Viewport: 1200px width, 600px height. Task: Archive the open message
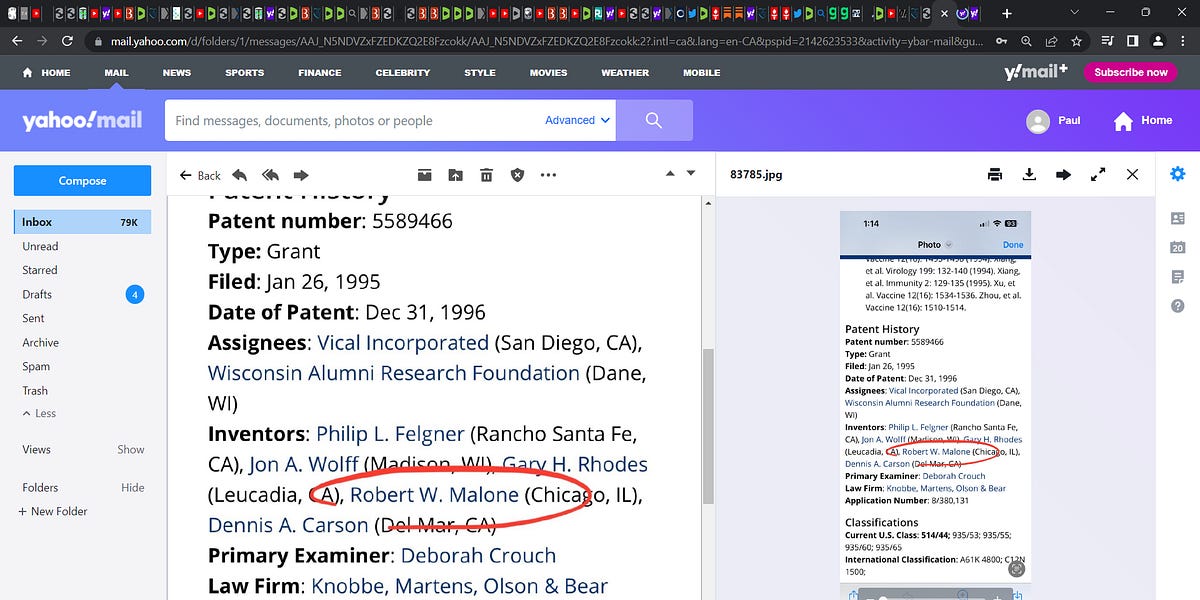click(x=424, y=174)
